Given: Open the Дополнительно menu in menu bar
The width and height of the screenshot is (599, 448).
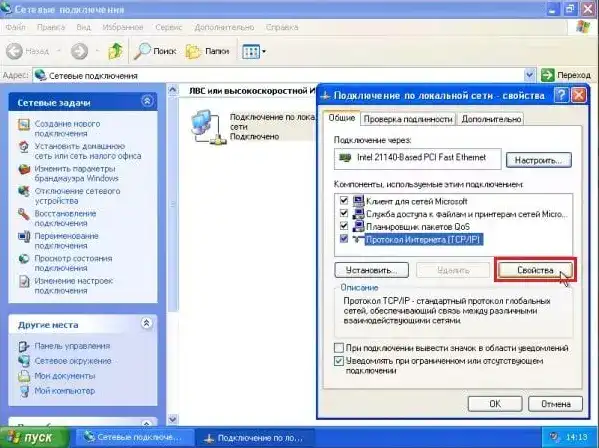Looking at the screenshot, I should [224, 27].
